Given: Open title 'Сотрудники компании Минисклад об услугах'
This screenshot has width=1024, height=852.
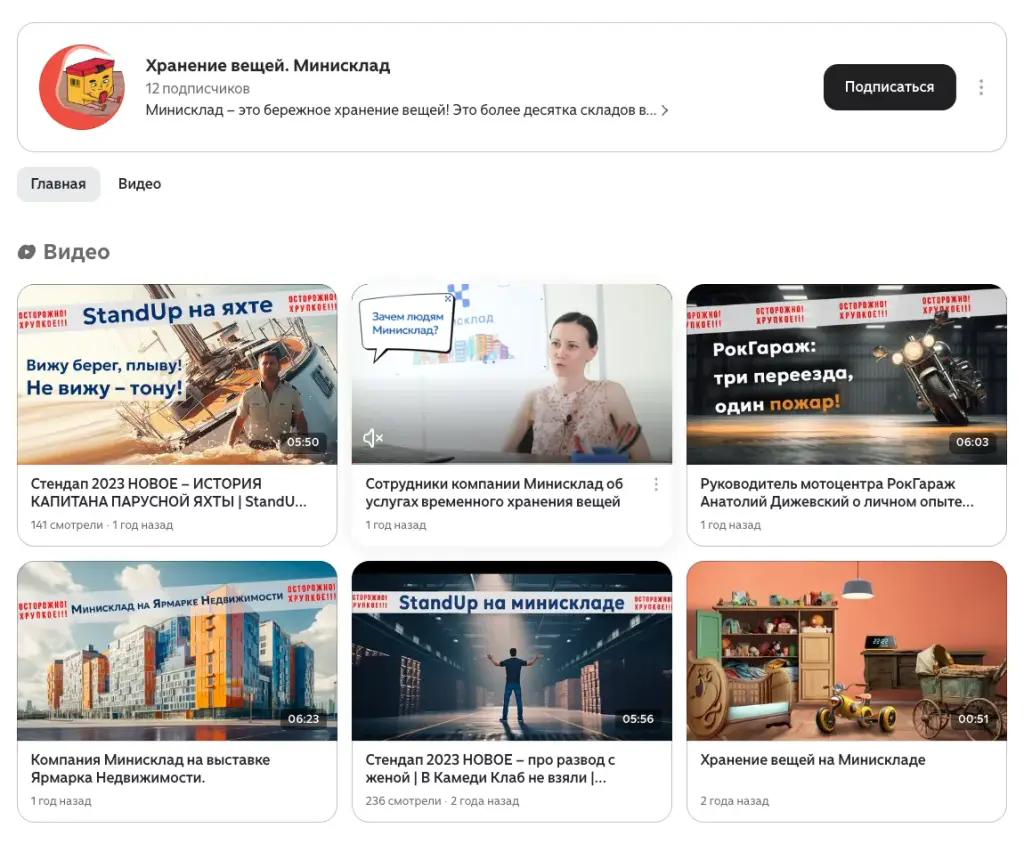Looking at the screenshot, I should point(494,493).
